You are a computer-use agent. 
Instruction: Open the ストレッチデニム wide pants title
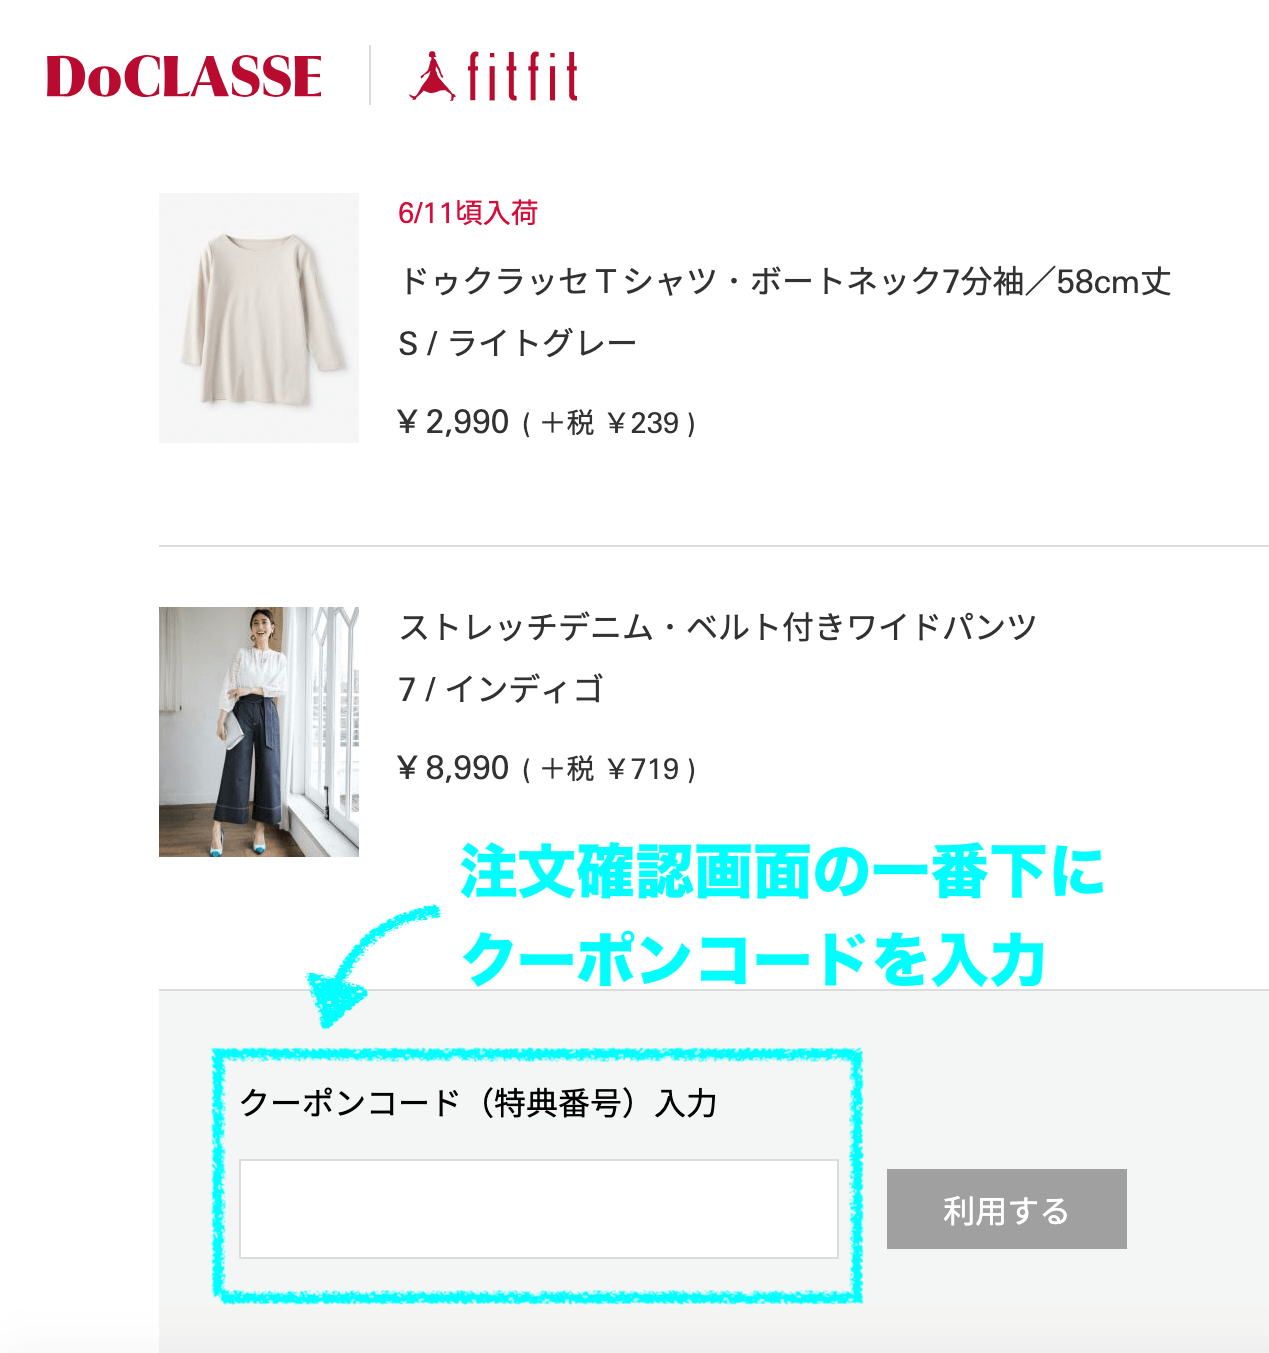(x=718, y=627)
